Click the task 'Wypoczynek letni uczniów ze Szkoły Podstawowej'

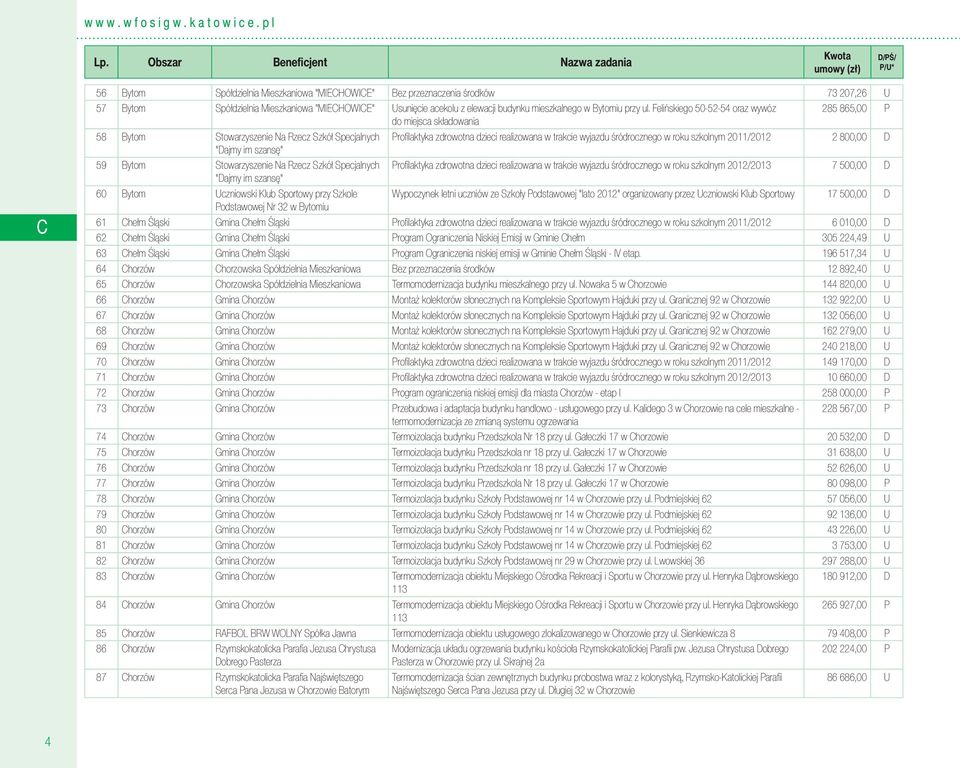pos(593,194)
